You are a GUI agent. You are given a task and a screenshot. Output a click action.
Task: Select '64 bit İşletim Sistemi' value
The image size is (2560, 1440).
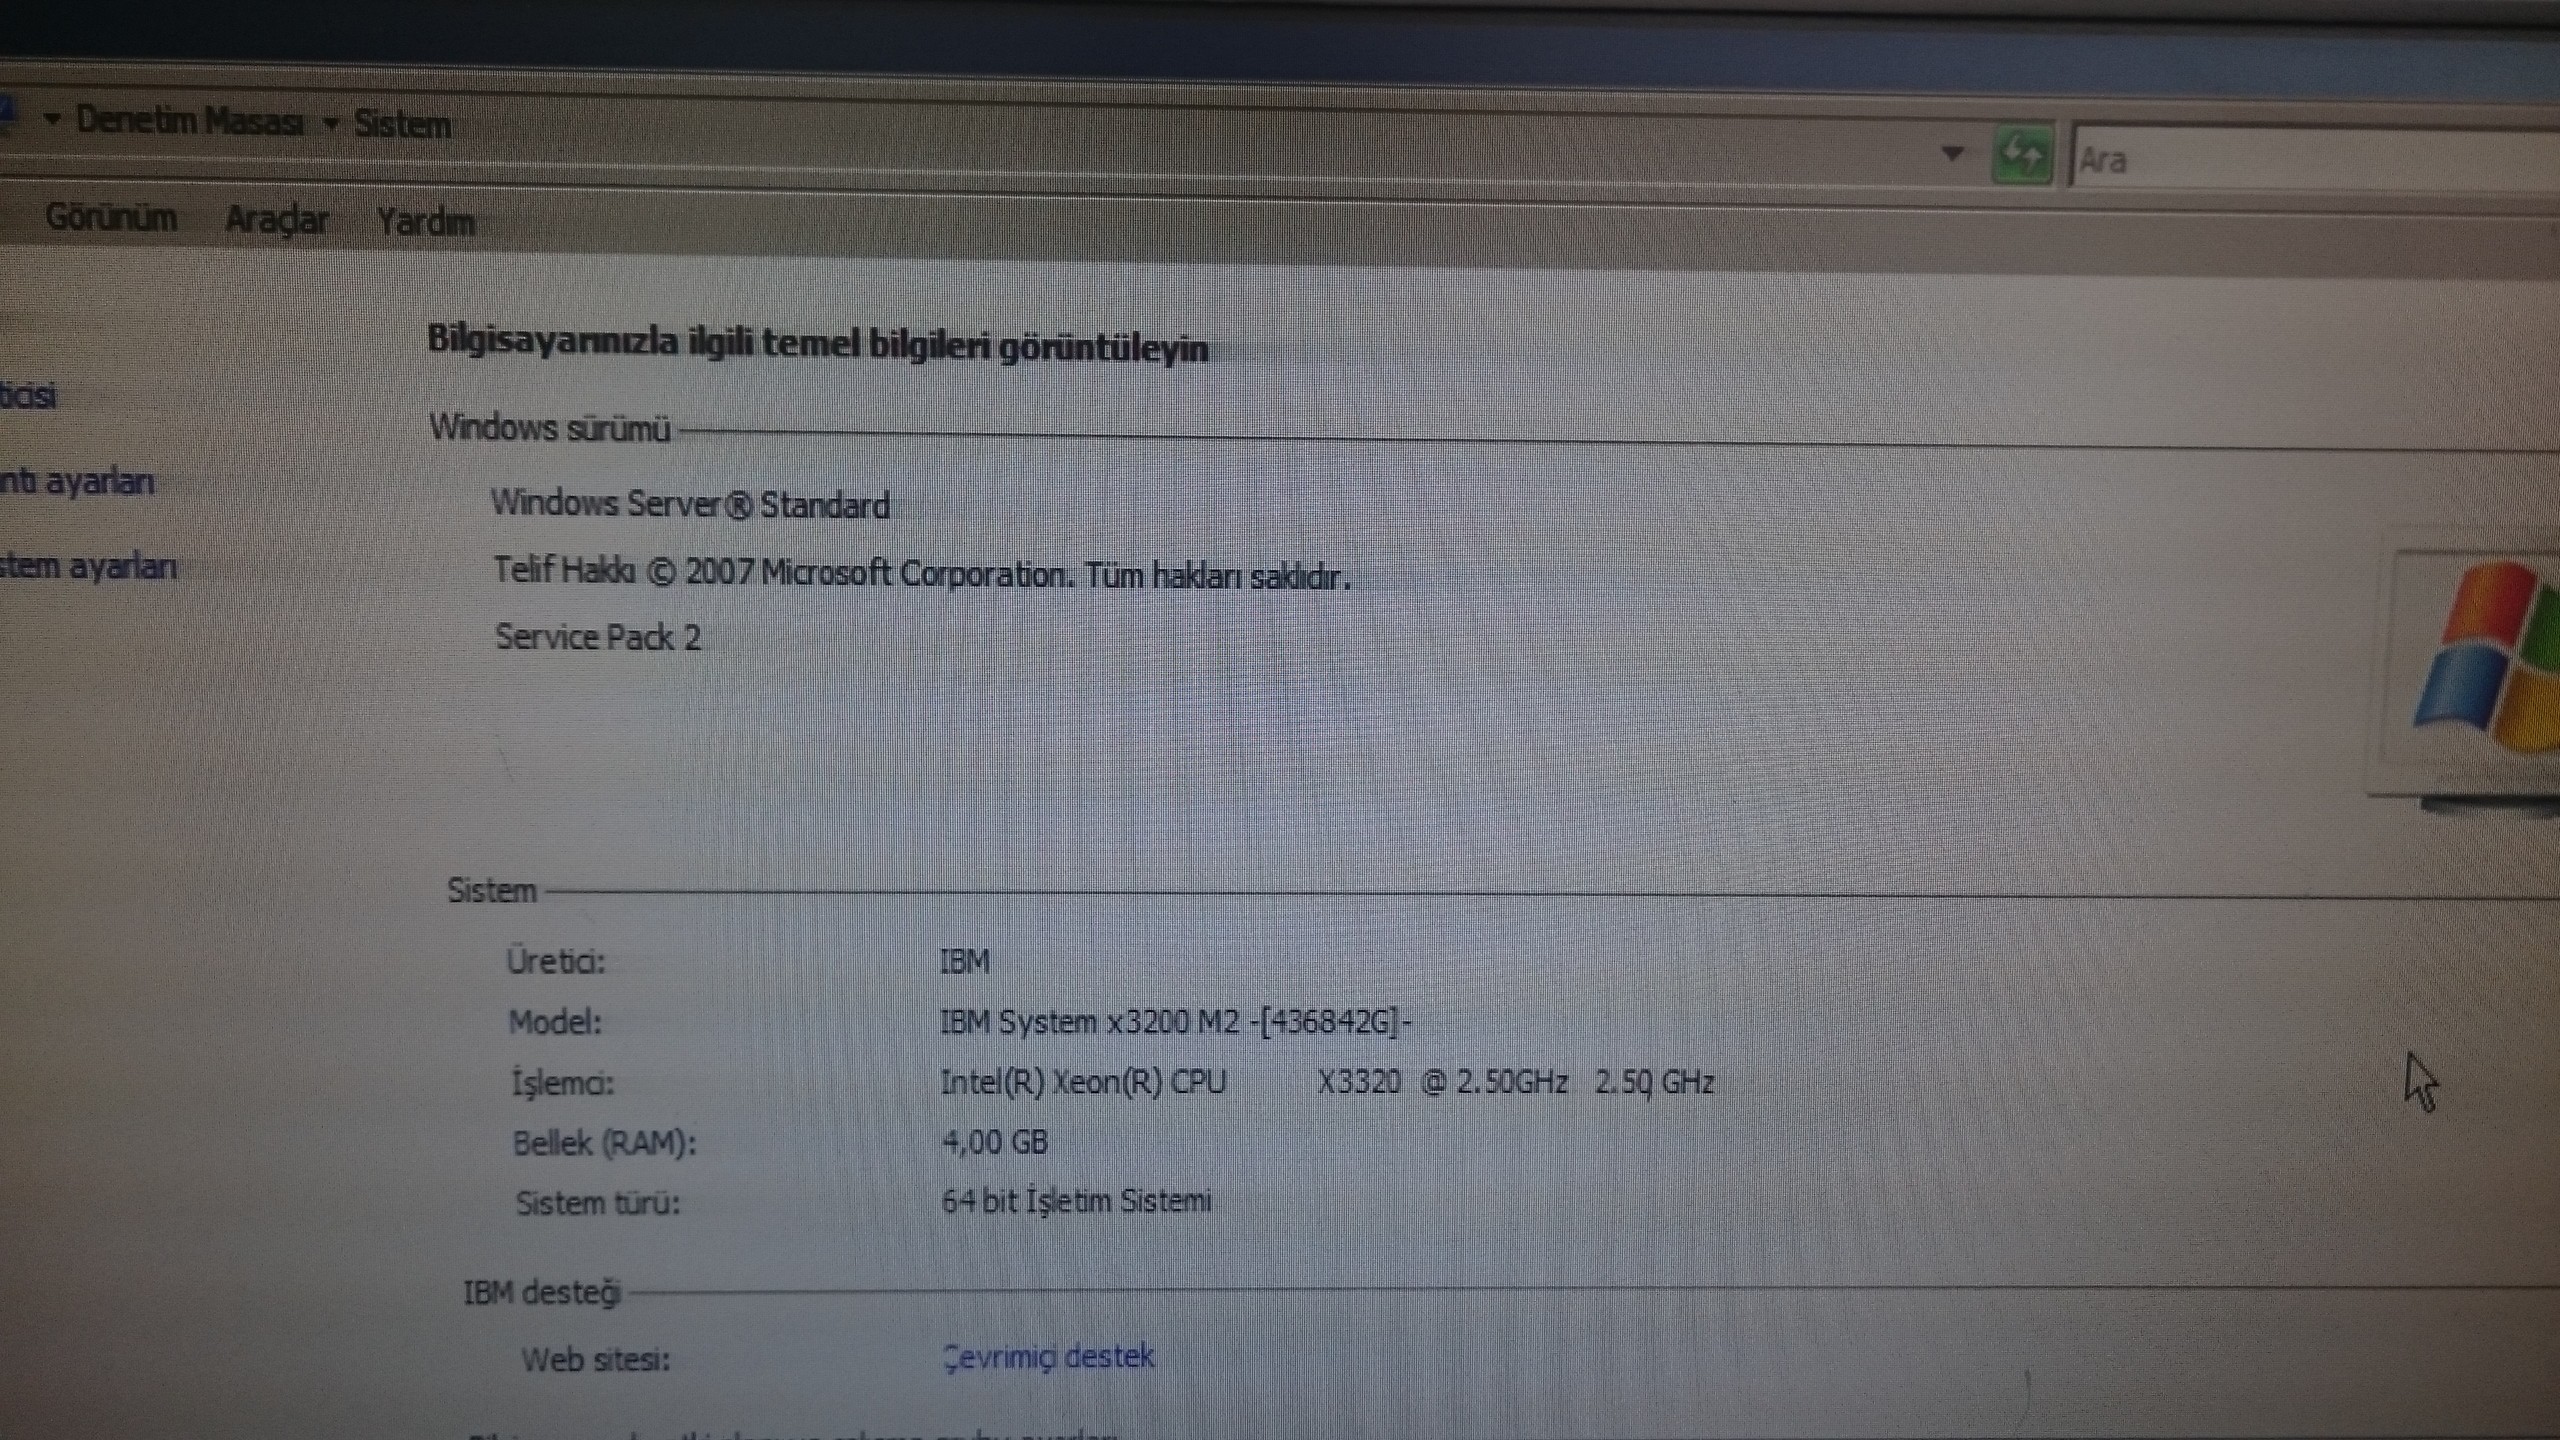point(1076,1201)
